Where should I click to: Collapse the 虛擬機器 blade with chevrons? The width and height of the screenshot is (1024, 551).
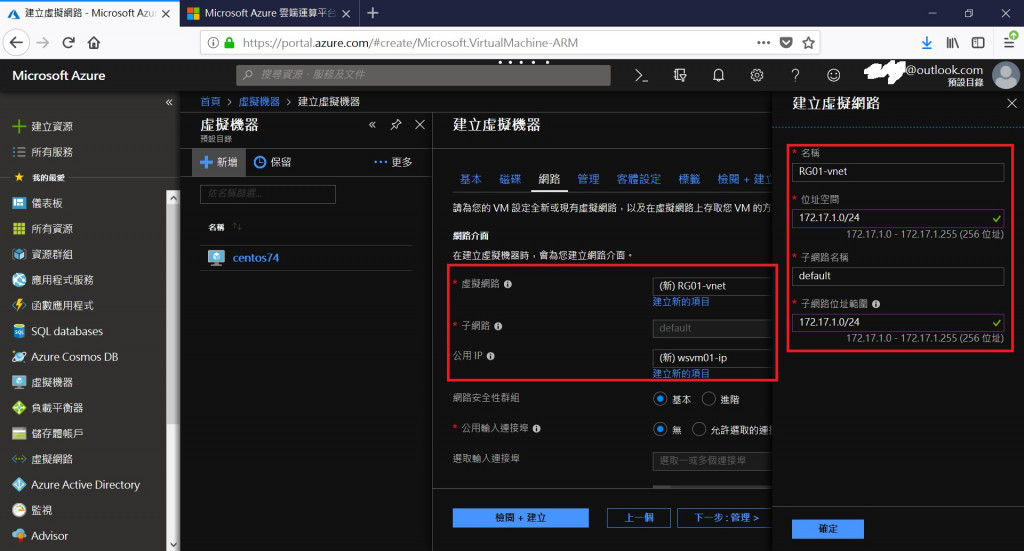pyautogui.click(x=372, y=125)
